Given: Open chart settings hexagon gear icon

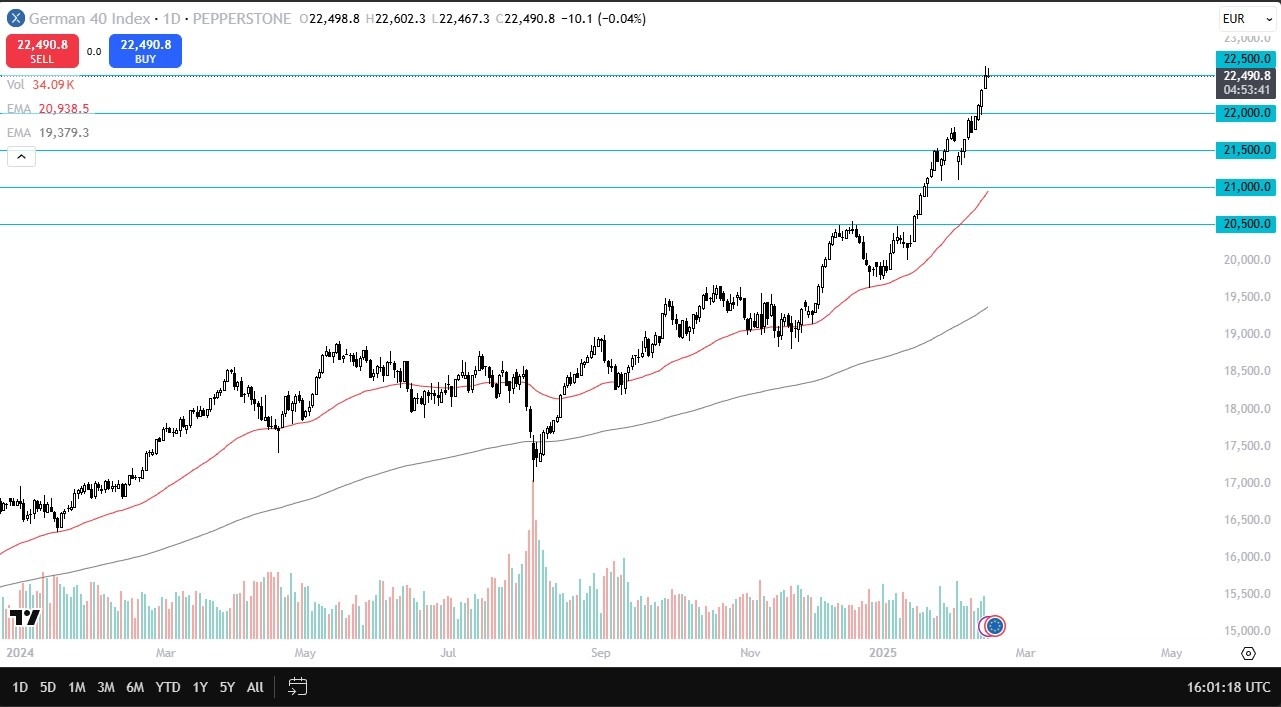Looking at the screenshot, I should (1248, 653).
